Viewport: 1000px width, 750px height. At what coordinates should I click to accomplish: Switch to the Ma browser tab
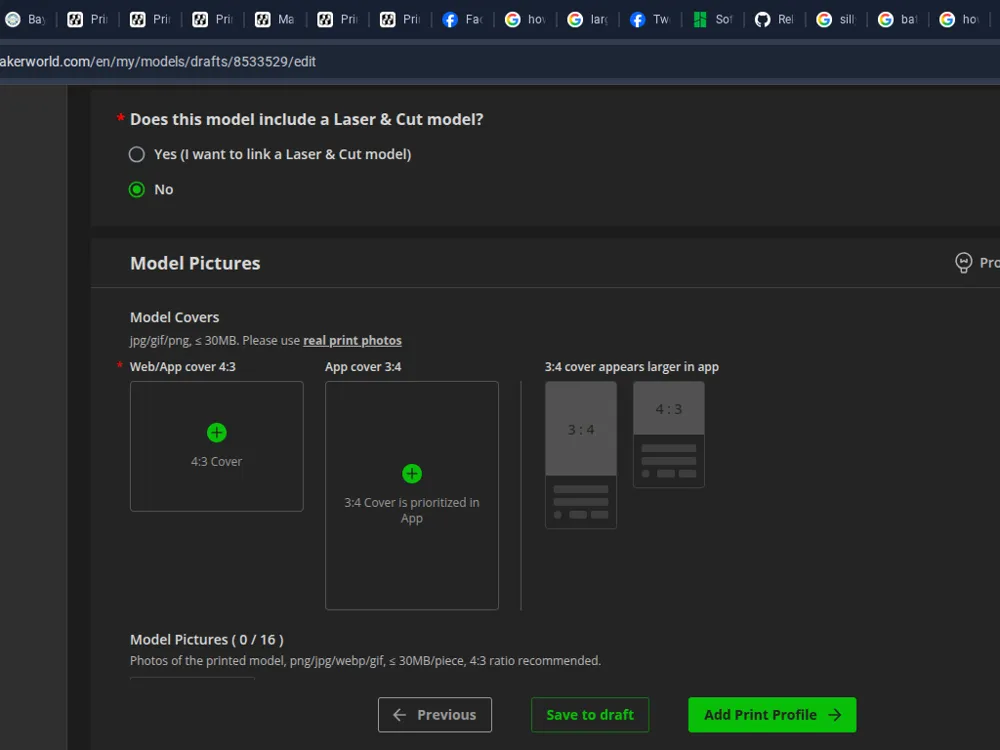(x=275, y=19)
